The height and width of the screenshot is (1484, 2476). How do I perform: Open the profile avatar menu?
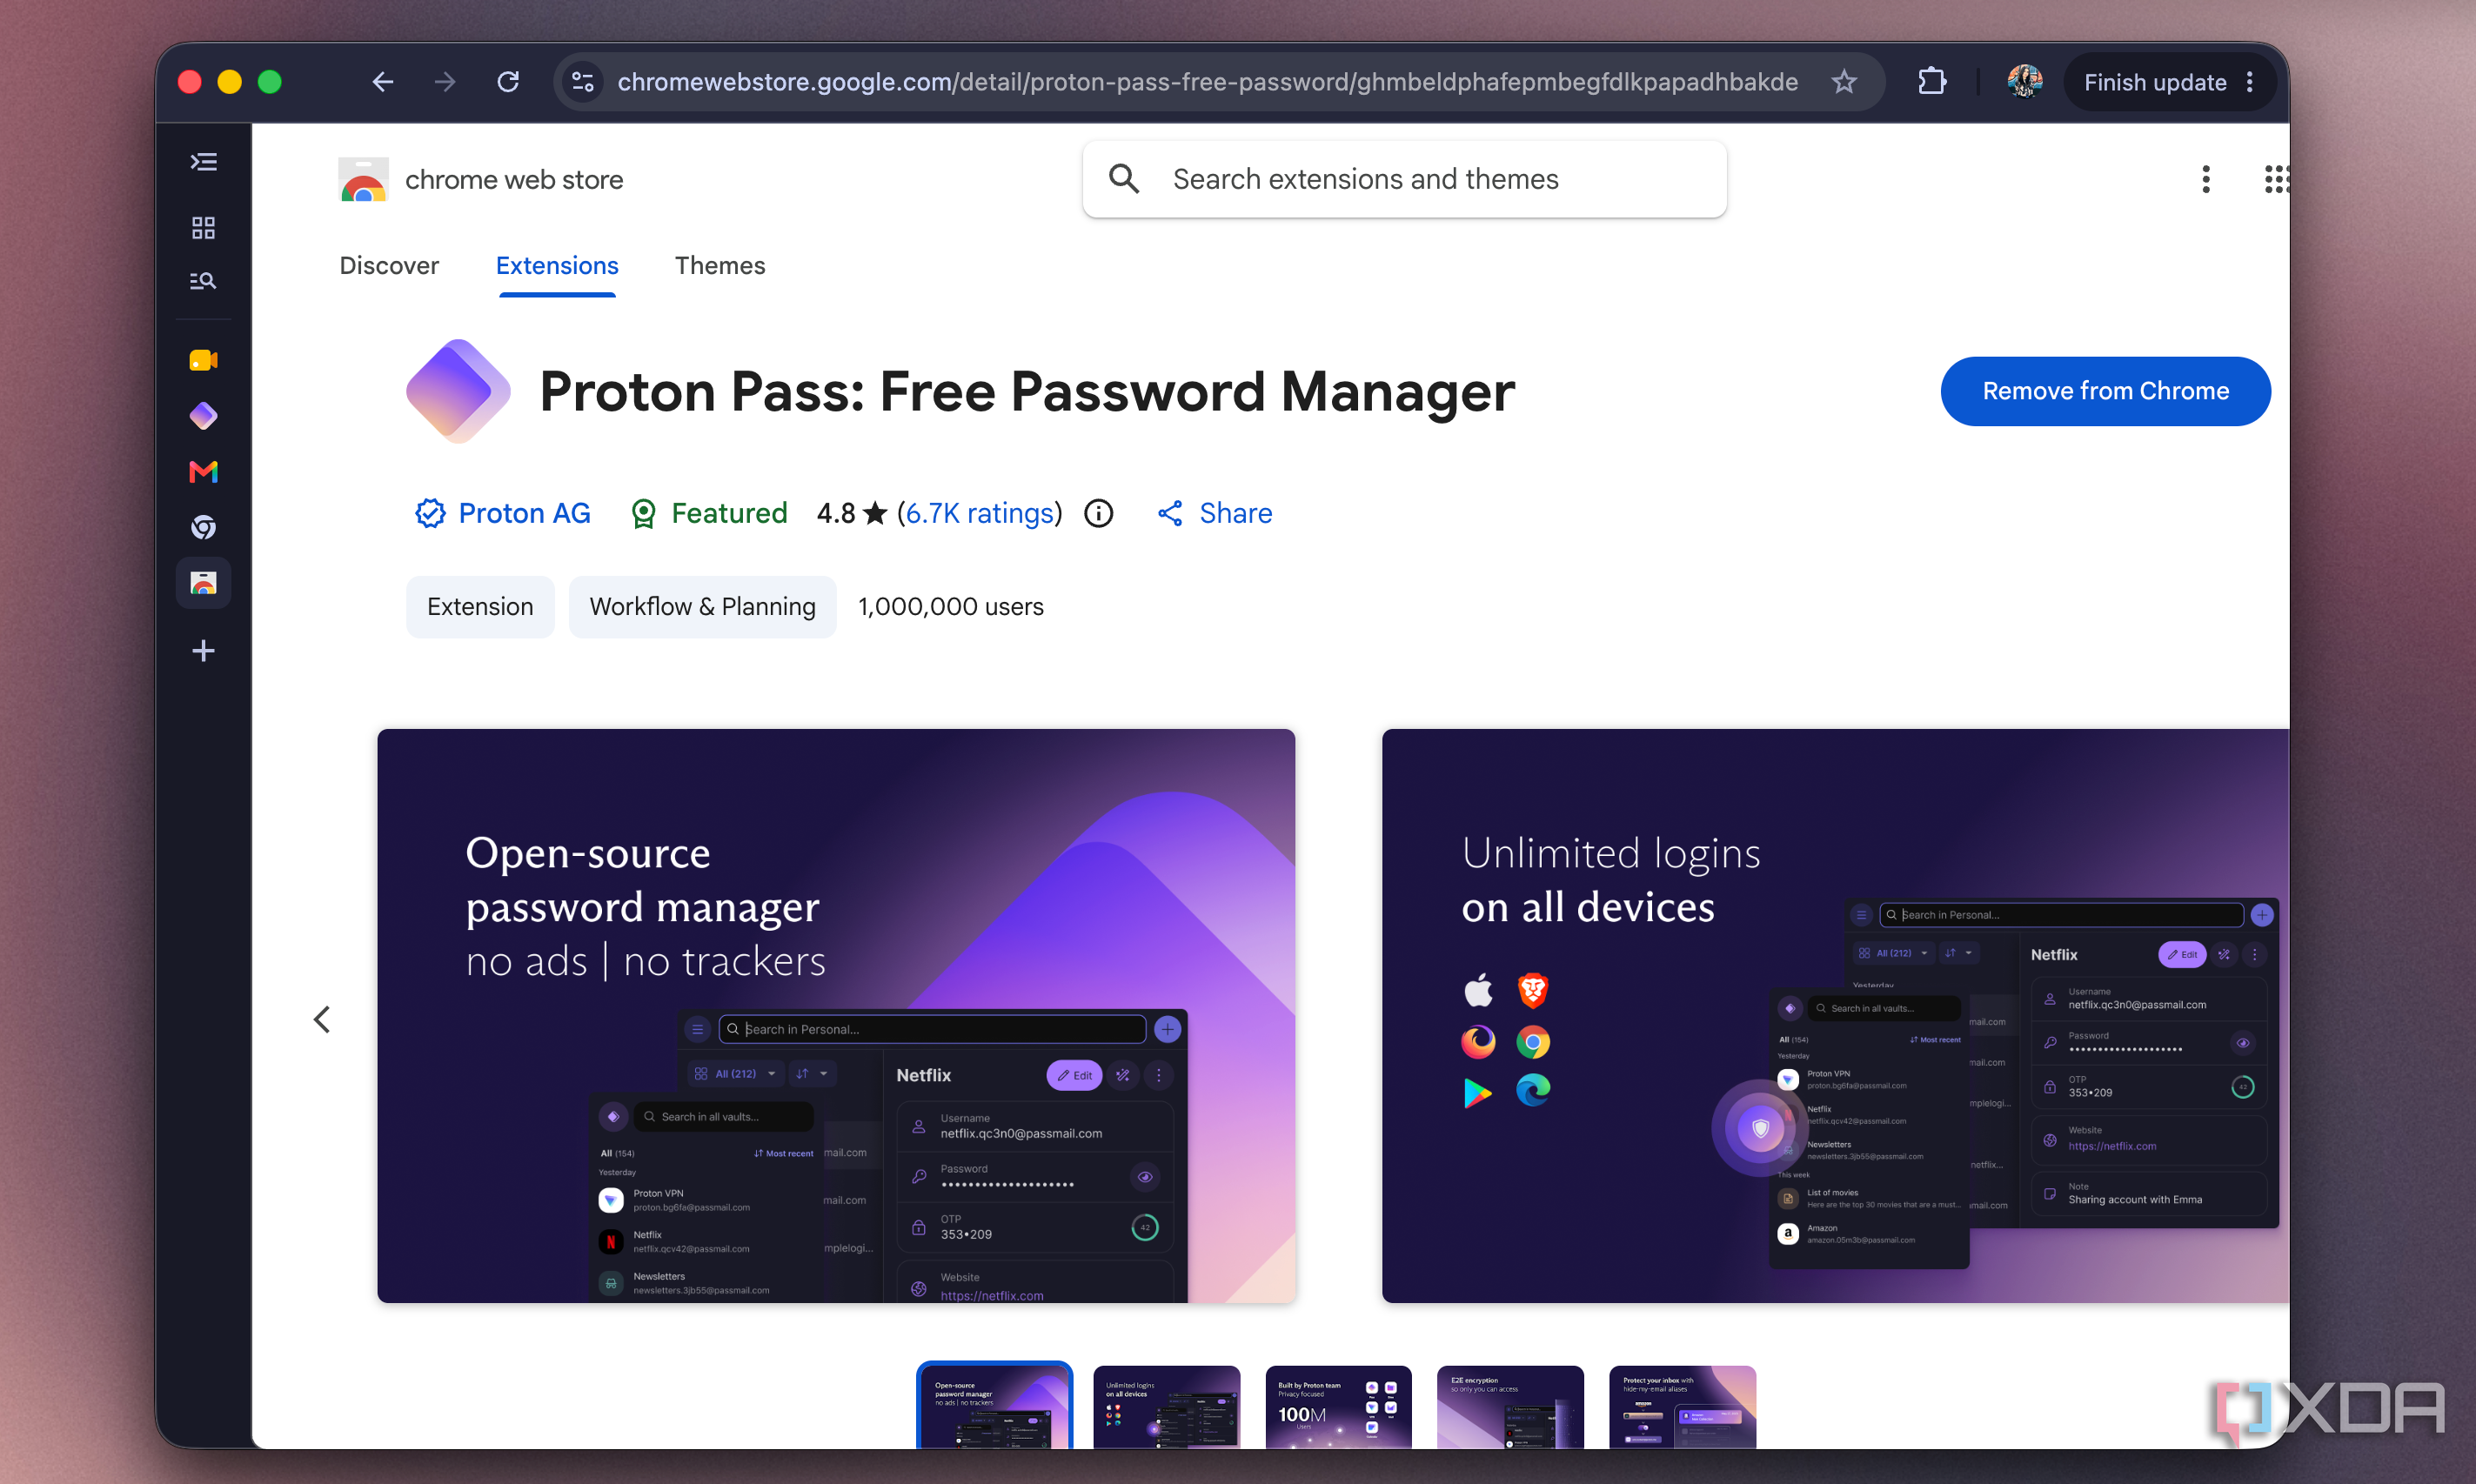tap(2025, 82)
